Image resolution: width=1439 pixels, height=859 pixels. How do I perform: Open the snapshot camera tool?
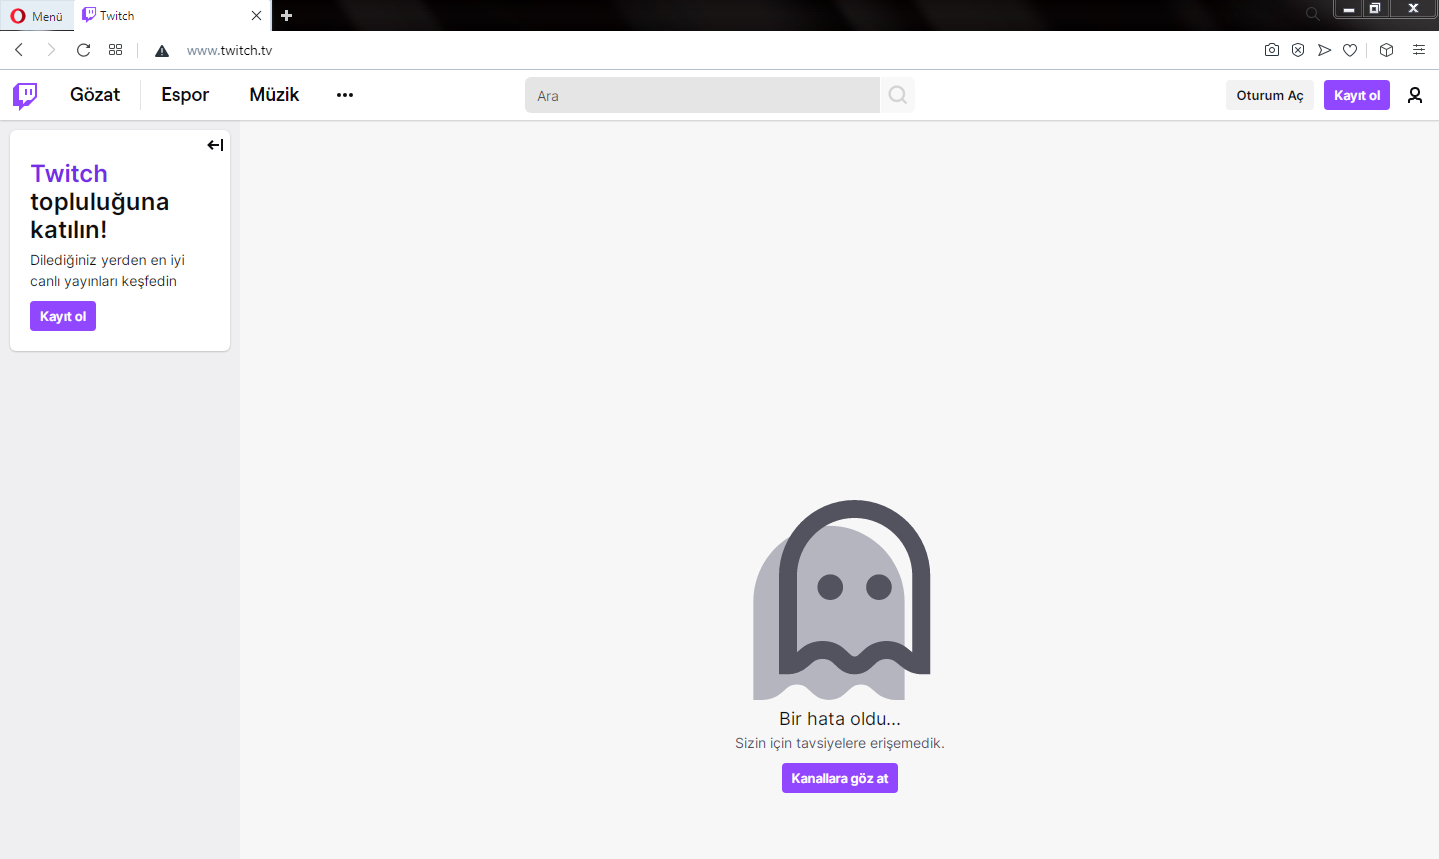pyautogui.click(x=1271, y=49)
